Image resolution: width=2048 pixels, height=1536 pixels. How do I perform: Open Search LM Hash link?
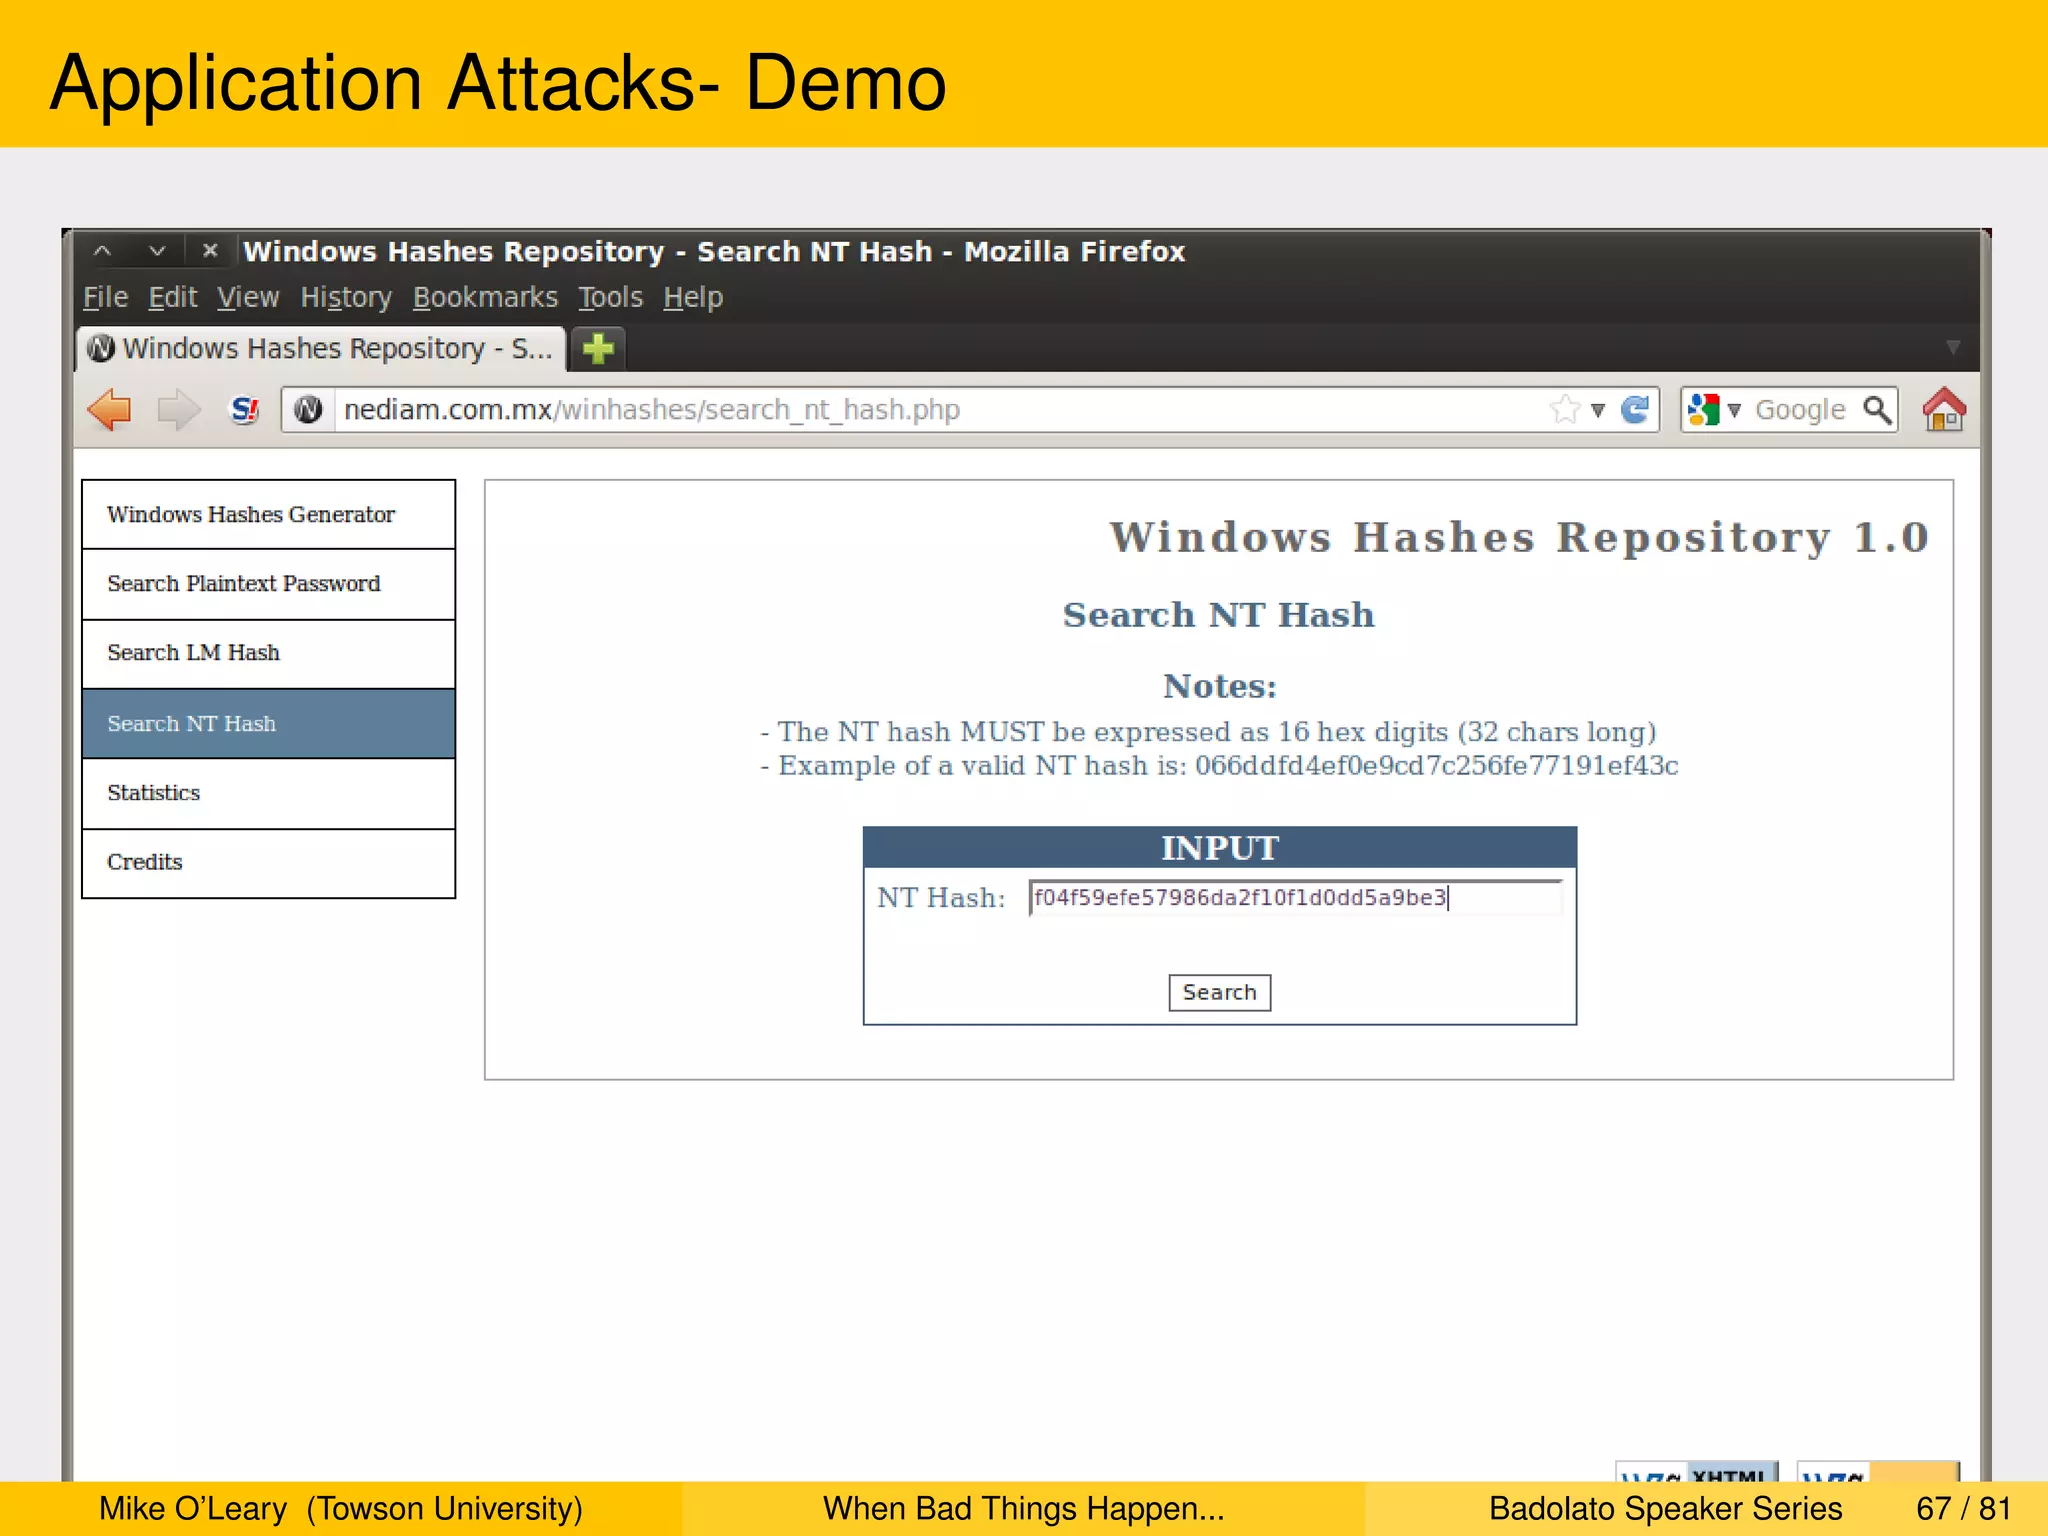268,653
